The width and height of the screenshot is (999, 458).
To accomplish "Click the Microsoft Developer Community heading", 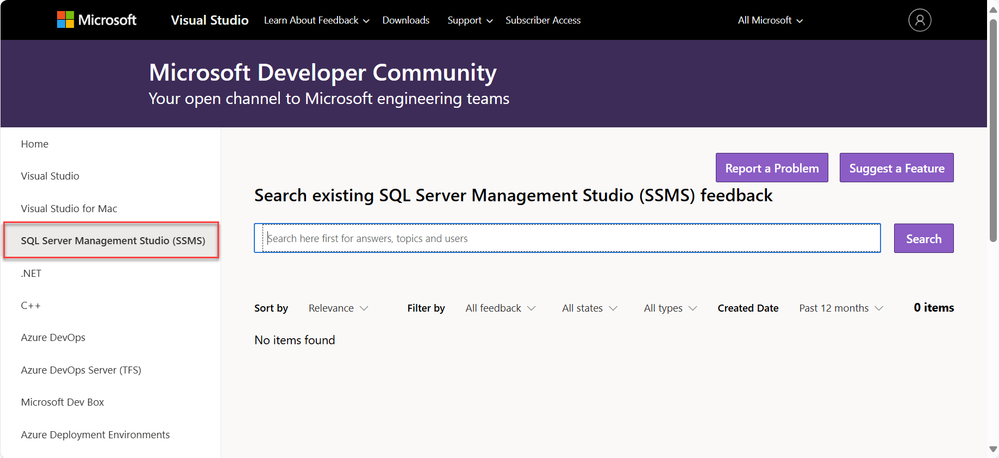I will (x=322, y=73).
